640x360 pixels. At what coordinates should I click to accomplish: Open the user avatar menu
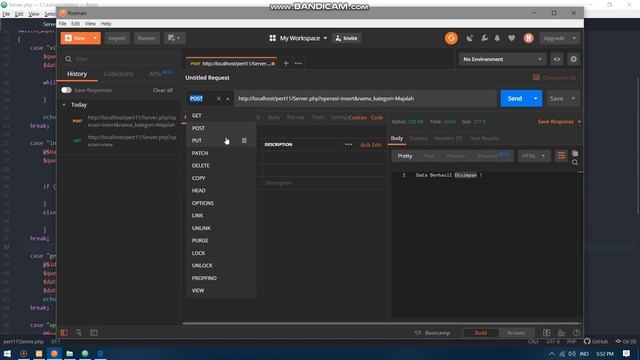click(x=529, y=38)
